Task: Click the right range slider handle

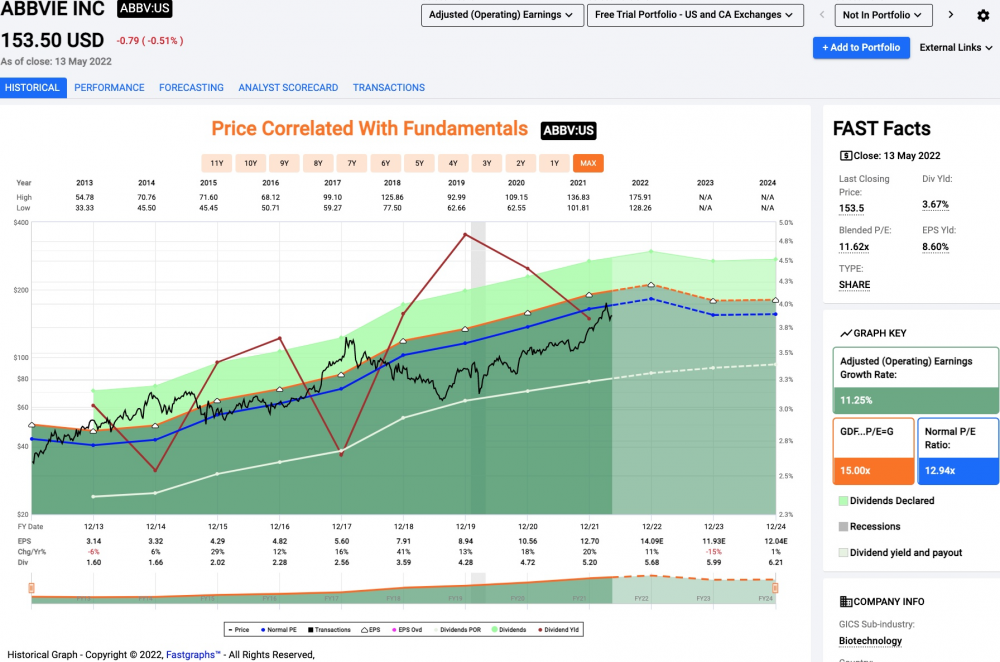Action: click(x=775, y=588)
